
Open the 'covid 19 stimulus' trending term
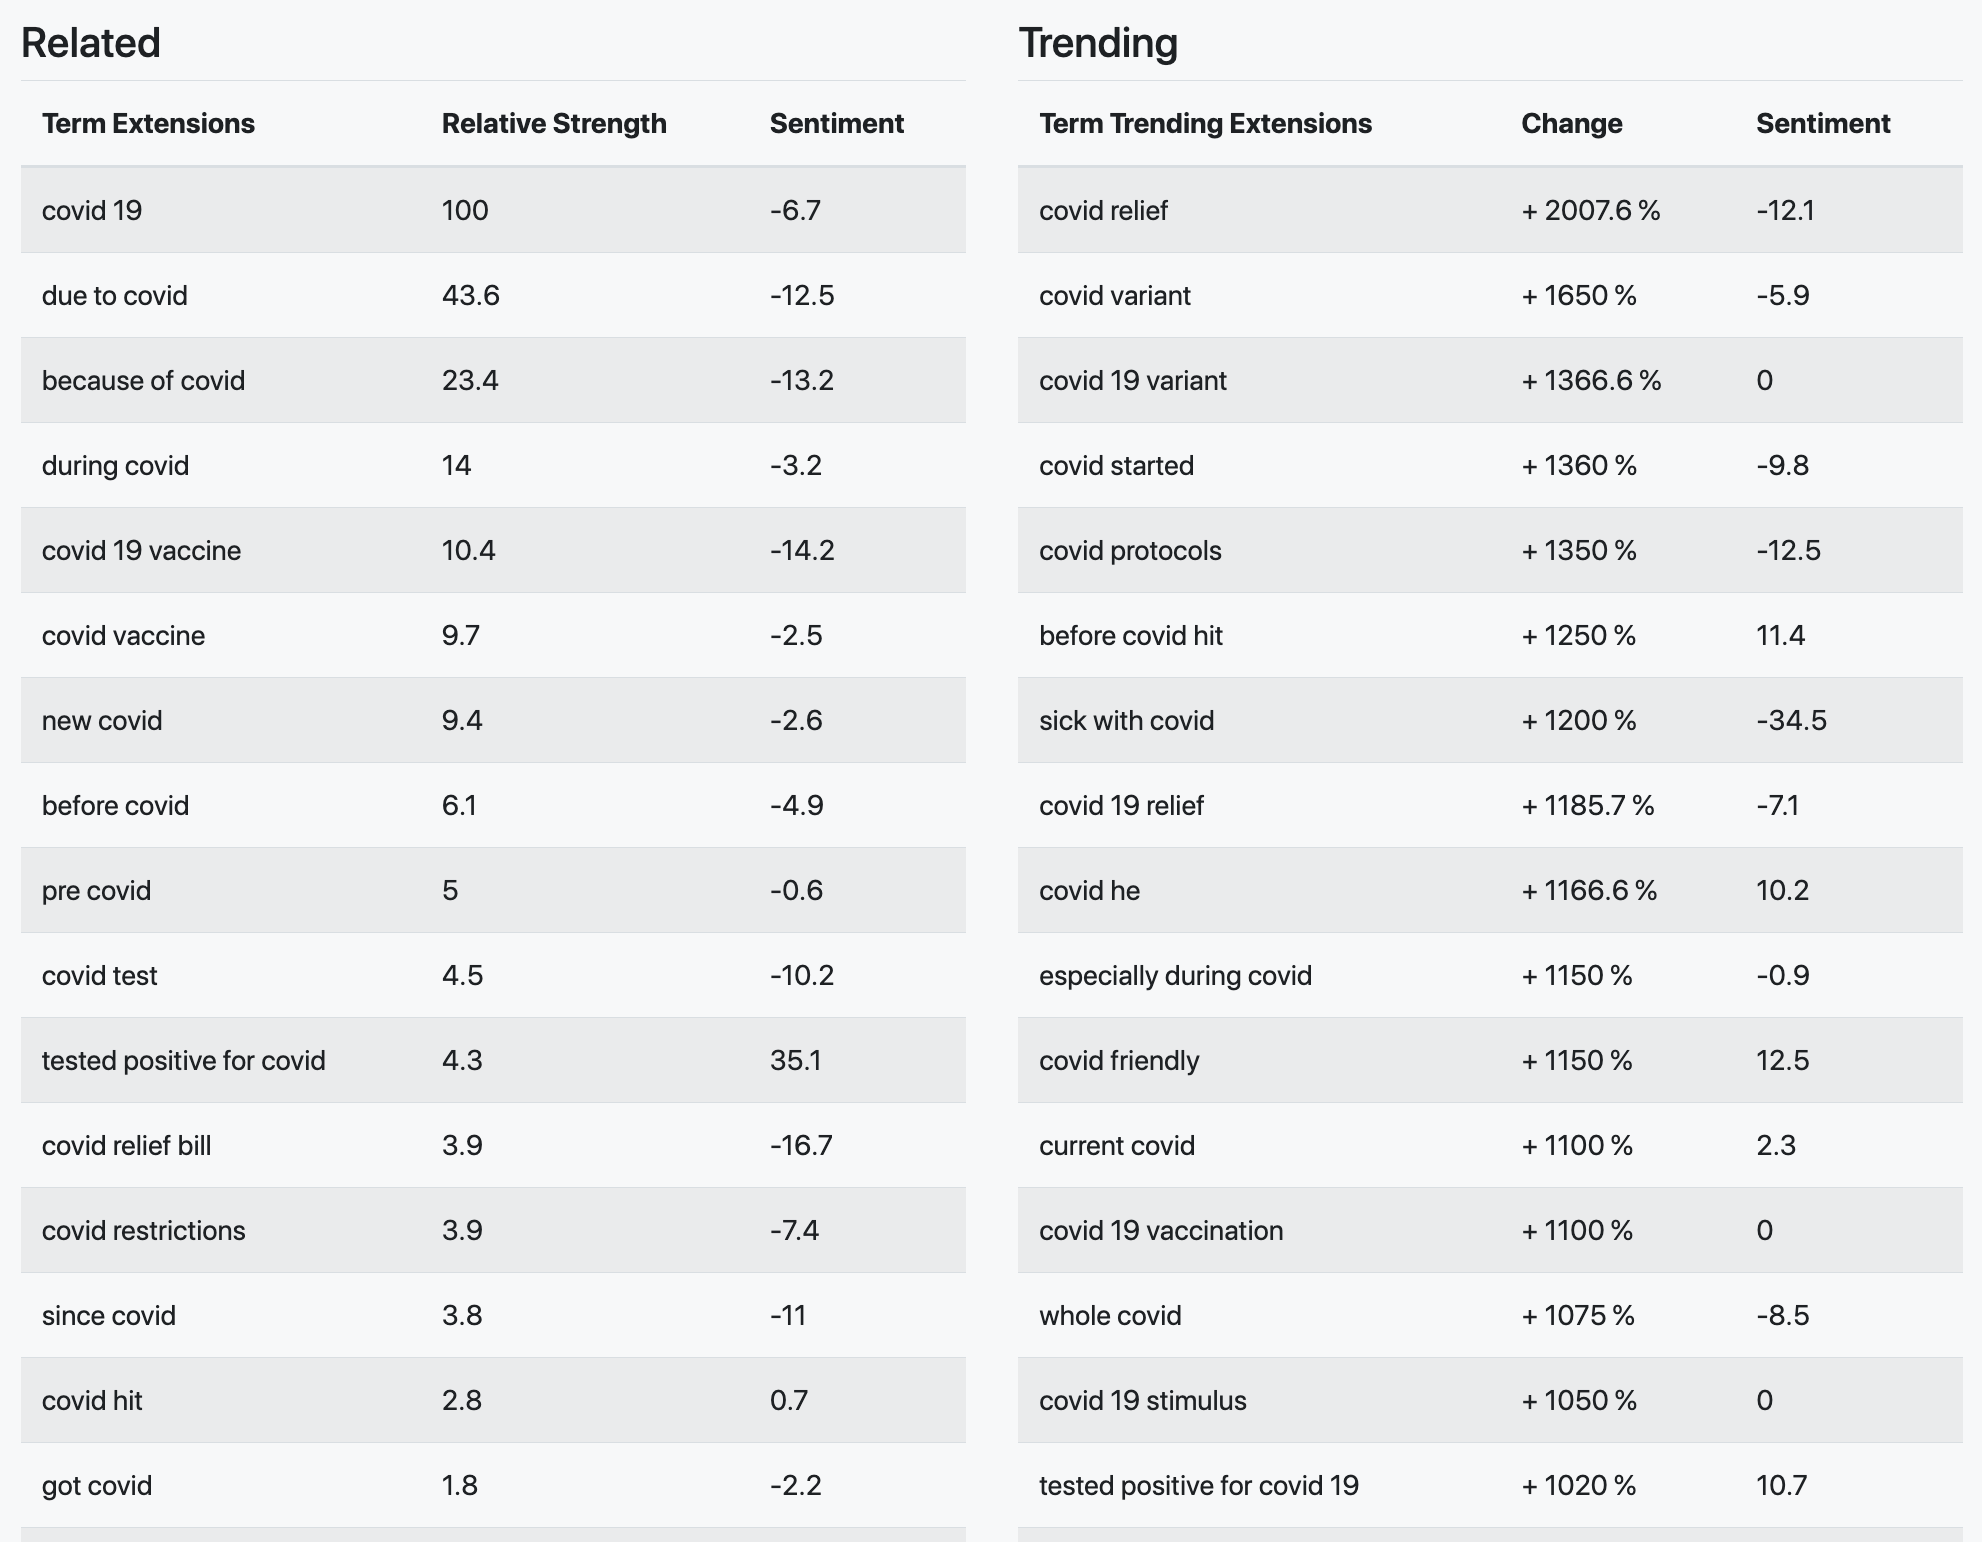tap(1143, 1400)
